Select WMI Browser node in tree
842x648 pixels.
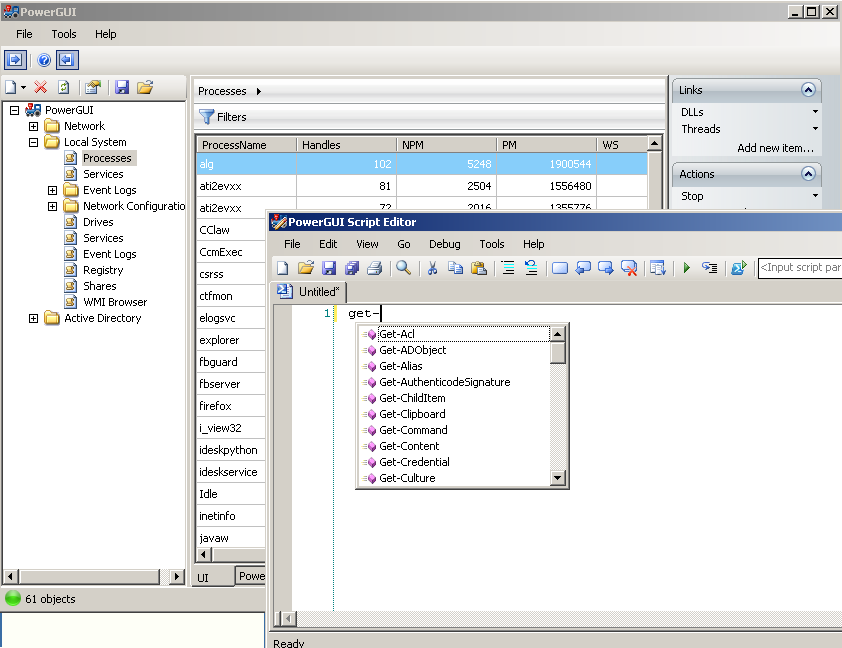[x=115, y=302]
